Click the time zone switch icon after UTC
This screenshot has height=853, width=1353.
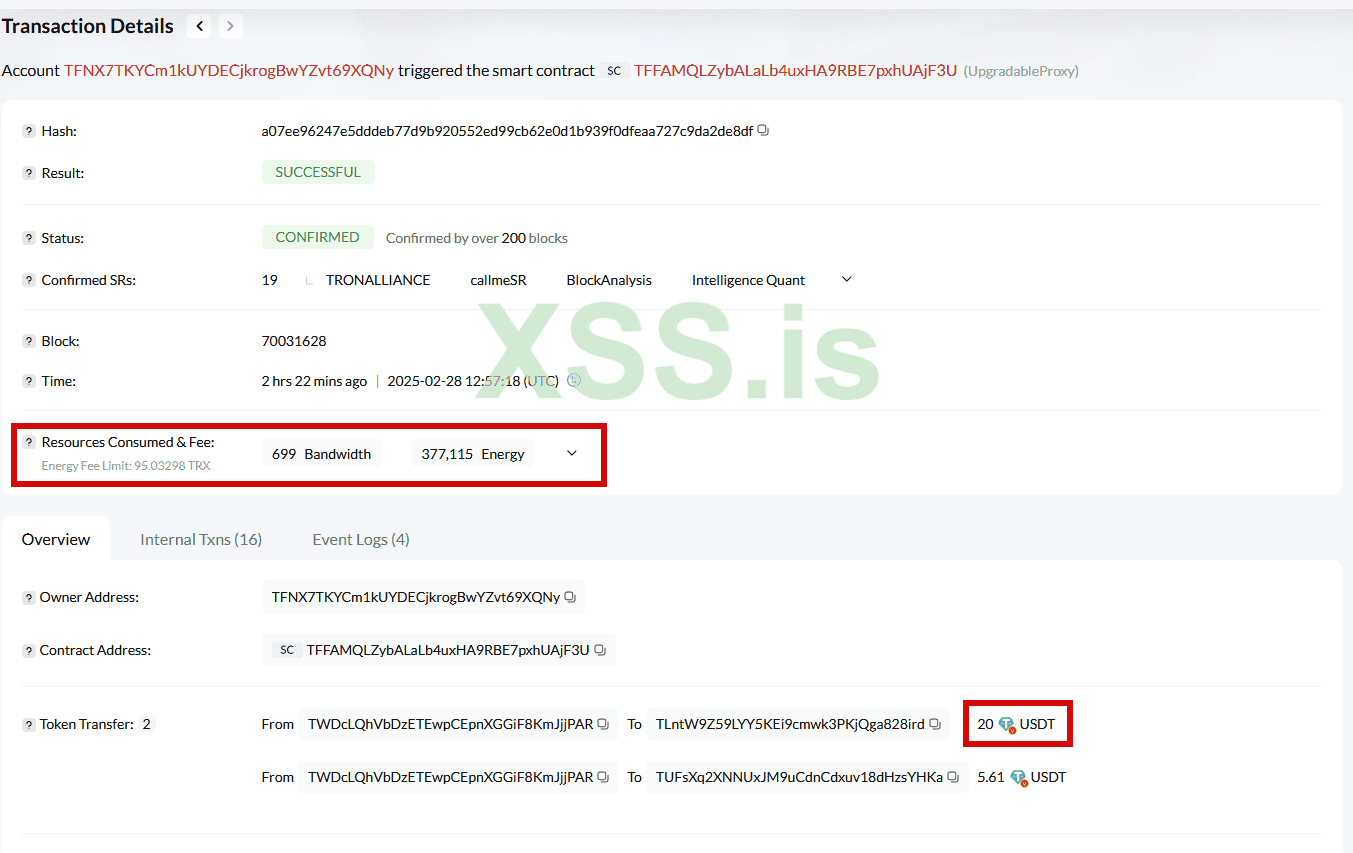(574, 380)
